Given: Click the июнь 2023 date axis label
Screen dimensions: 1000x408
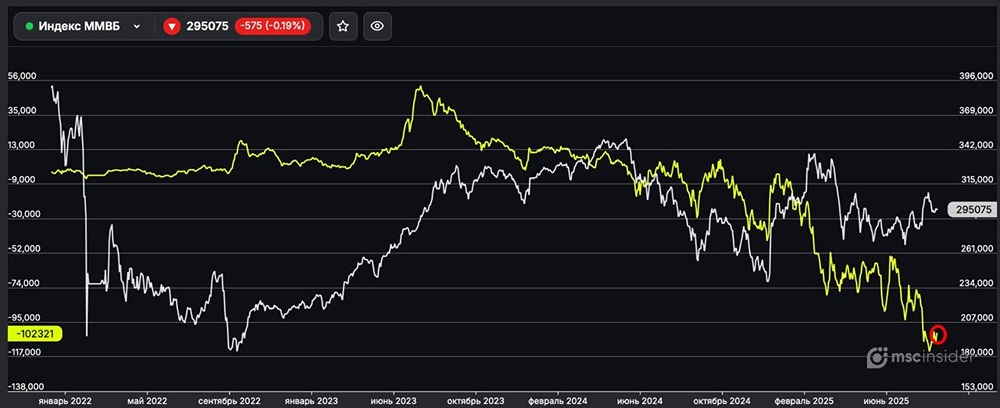Looking at the screenshot, I should (x=393, y=402).
